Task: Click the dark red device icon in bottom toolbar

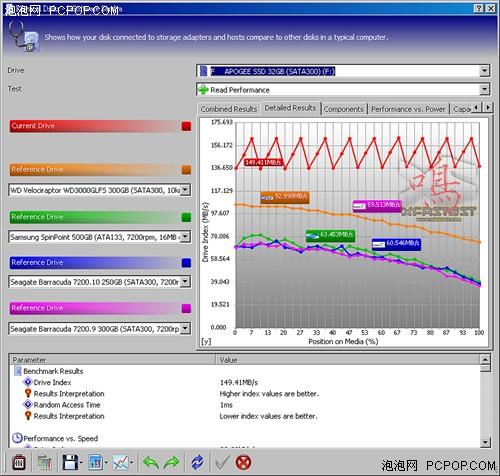Action: click(x=18, y=462)
